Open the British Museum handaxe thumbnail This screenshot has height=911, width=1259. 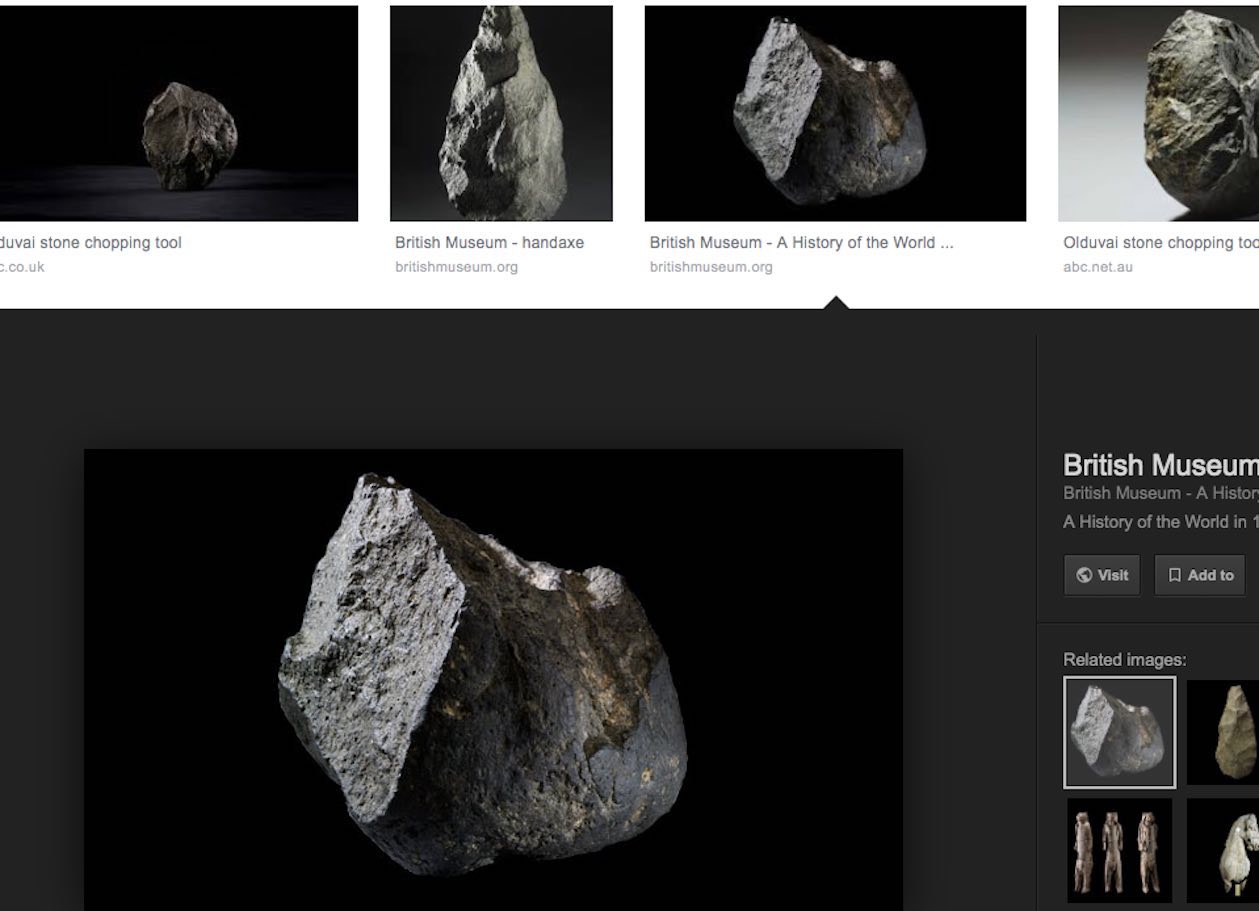pyautogui.click(x=501, y=113)
